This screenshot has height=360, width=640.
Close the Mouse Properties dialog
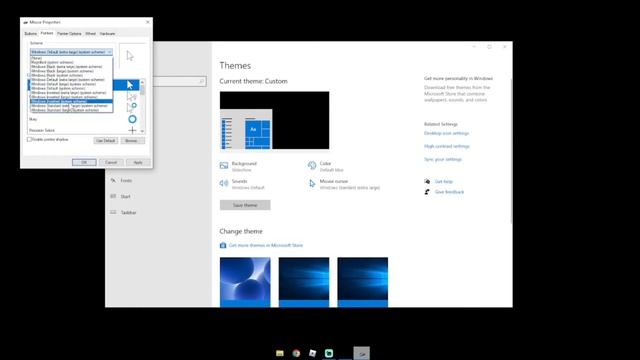[148, 22]
